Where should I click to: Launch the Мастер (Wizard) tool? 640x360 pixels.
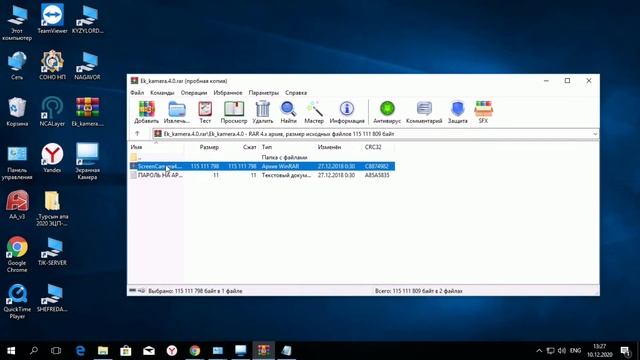[314, 112]
